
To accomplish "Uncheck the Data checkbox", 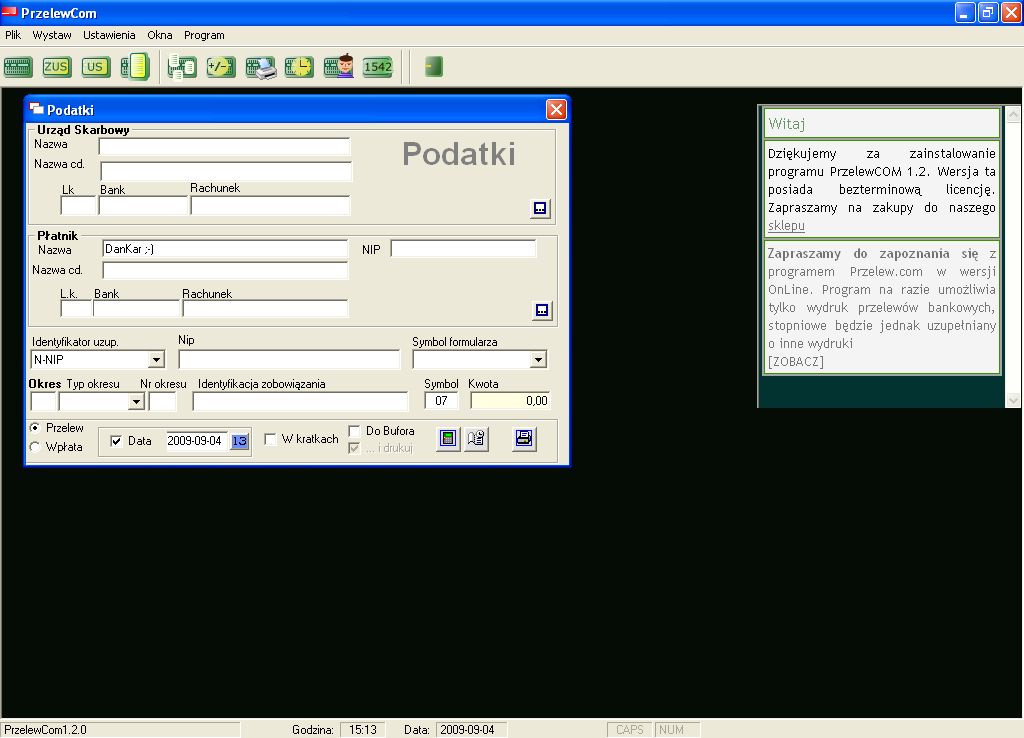I will point(116,441).
